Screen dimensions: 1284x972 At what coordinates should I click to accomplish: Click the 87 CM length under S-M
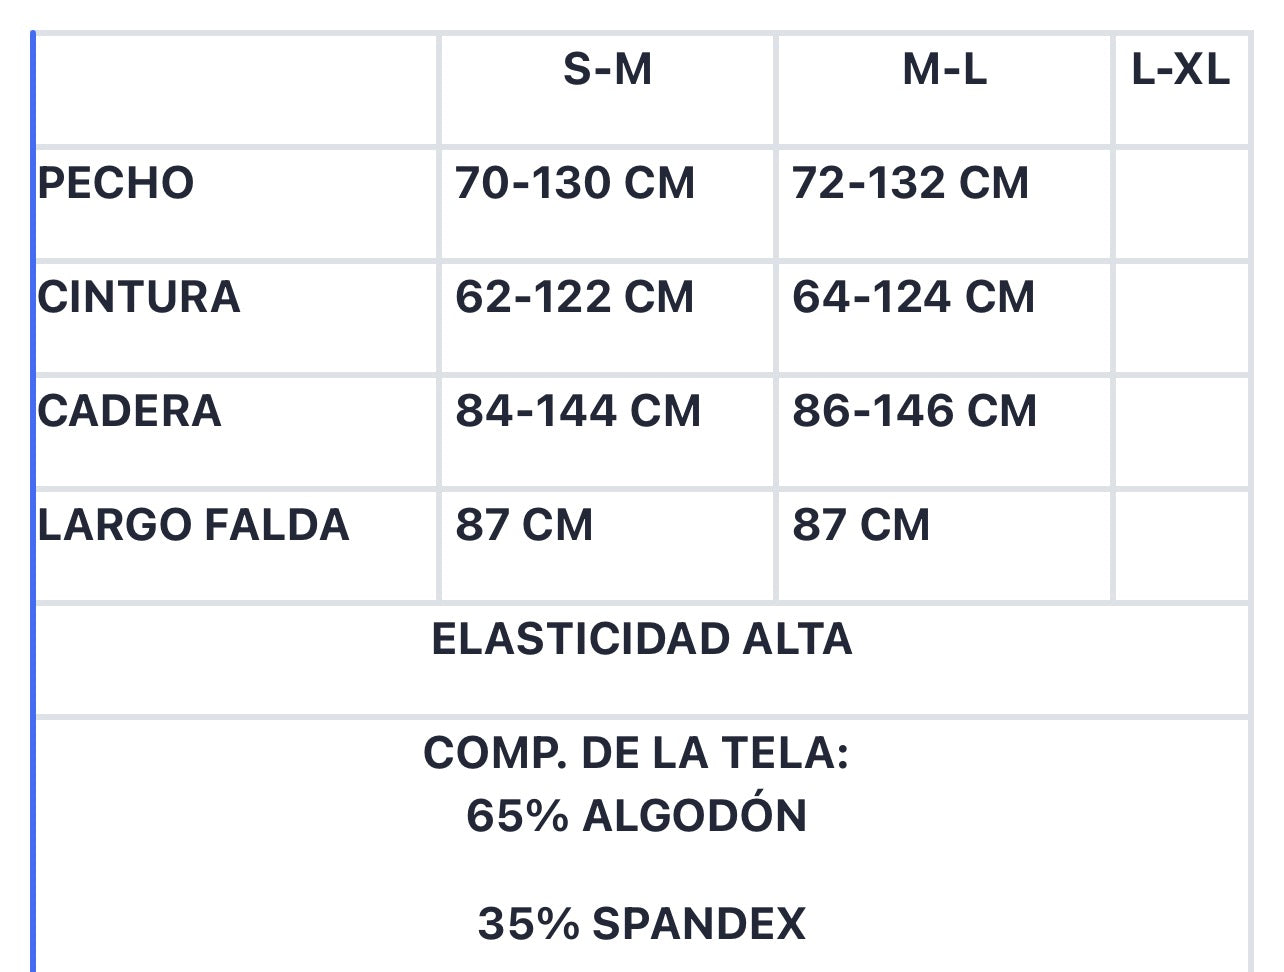click(x=524, y=526)
